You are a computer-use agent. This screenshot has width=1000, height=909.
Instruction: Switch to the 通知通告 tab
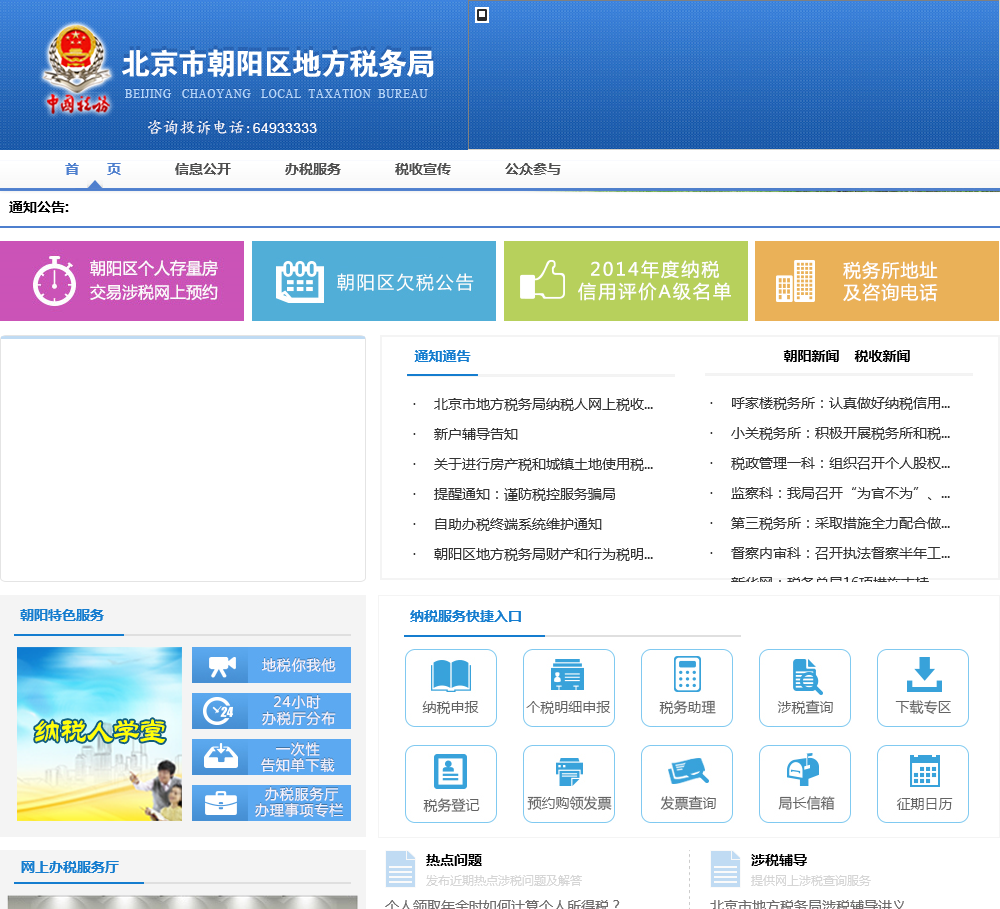click(442, 357)
